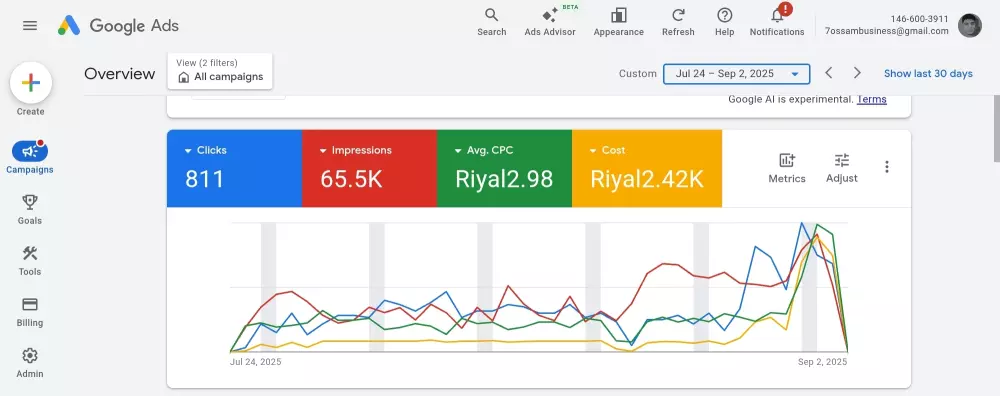This screenshot has height=396, width=1000.
Task: View Notifications bell
Action: 777,22
